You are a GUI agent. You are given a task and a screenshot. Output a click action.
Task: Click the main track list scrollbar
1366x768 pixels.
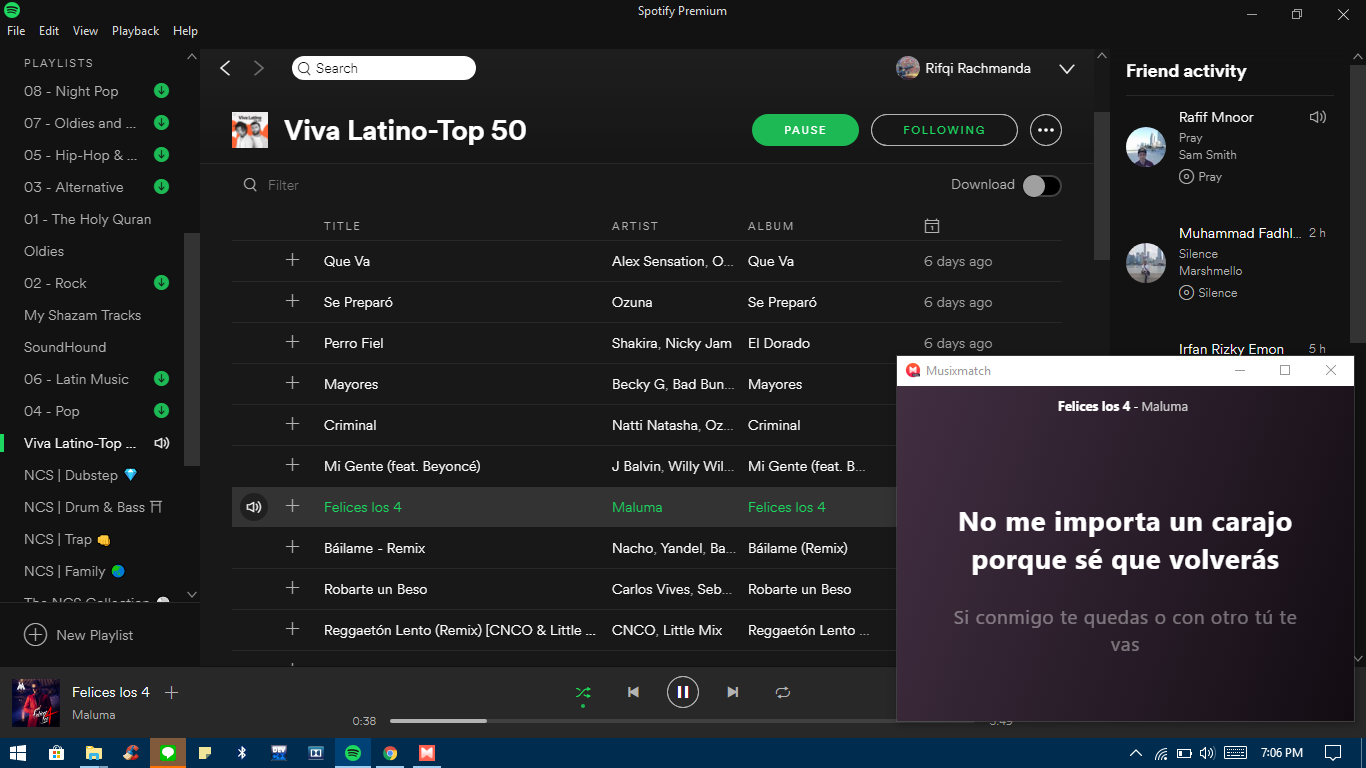pos(1101,185)
